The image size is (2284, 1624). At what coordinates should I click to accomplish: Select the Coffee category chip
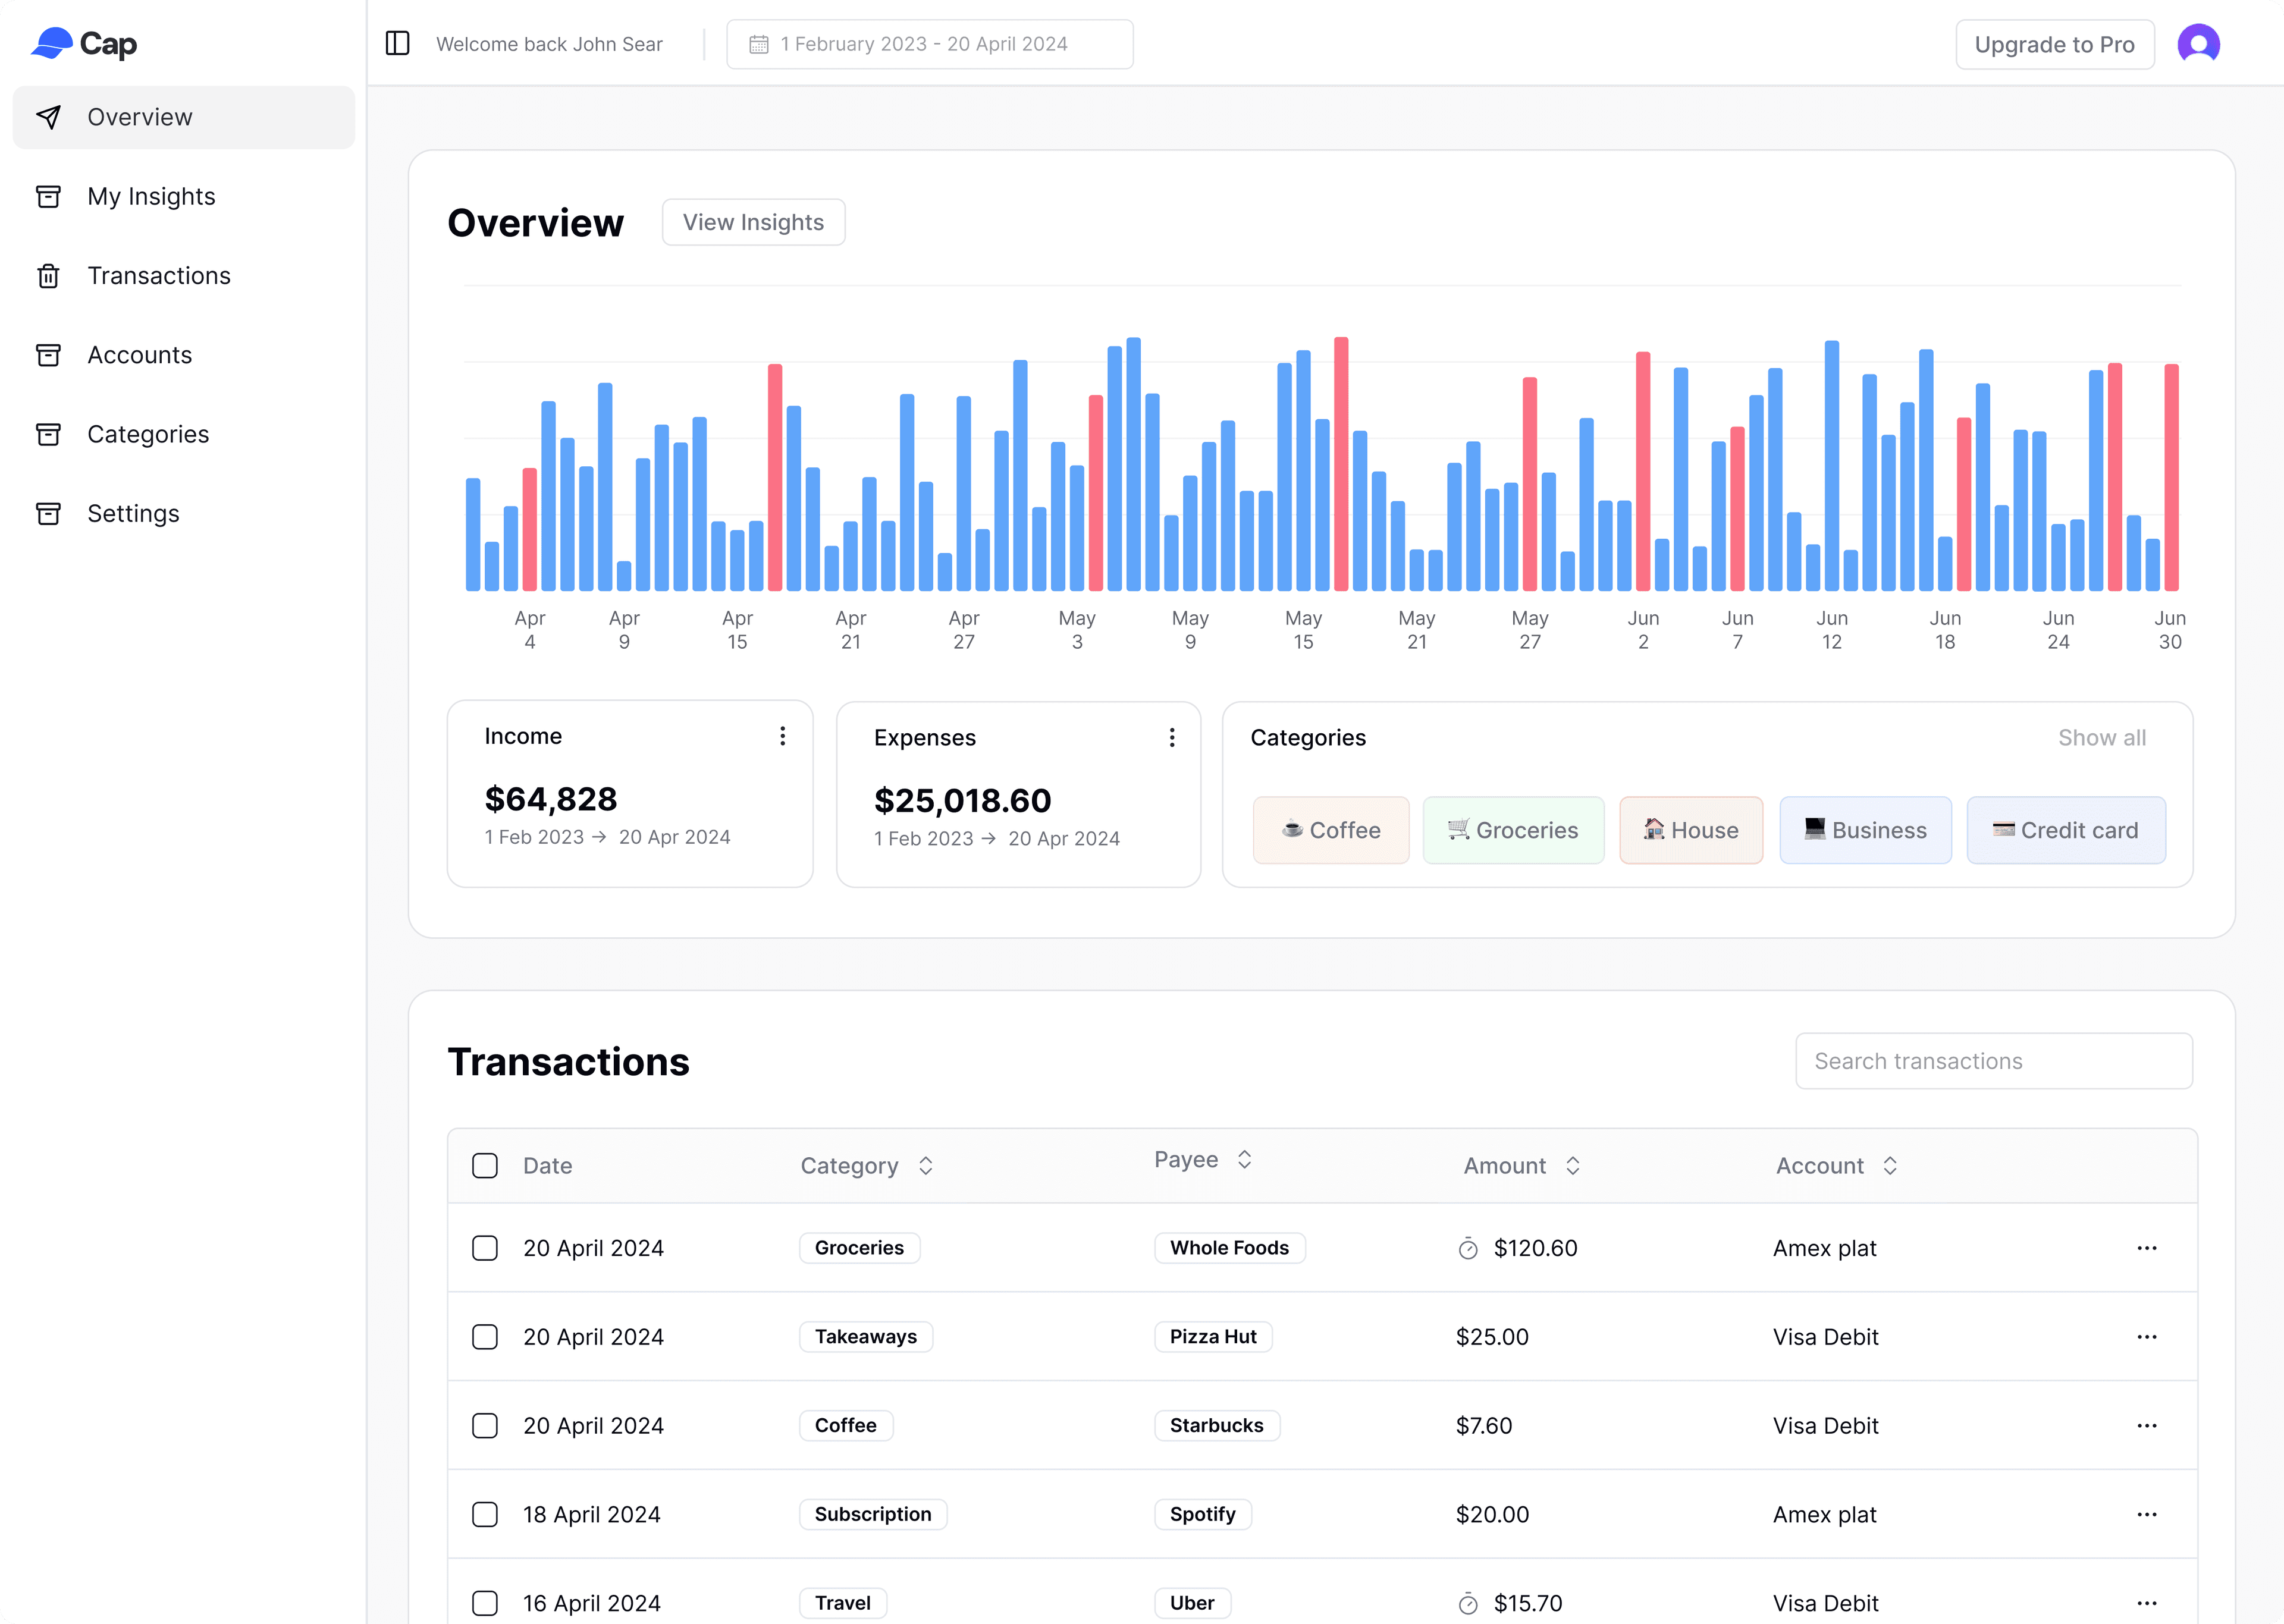[1330, 830]
